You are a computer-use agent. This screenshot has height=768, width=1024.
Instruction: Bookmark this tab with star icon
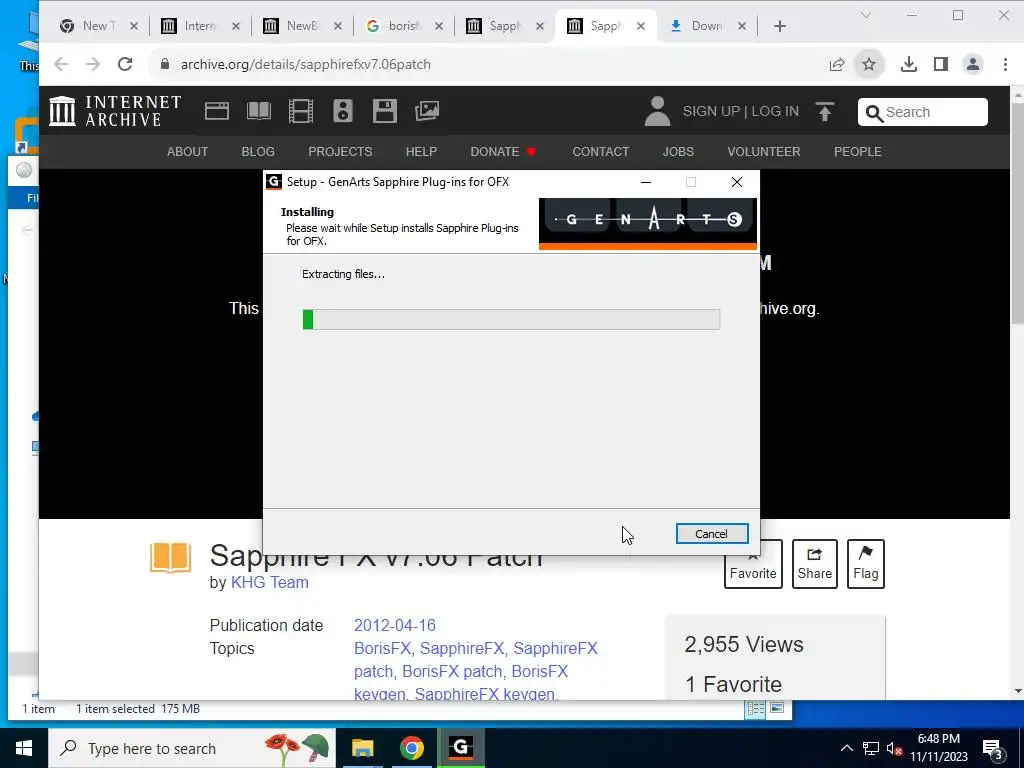coord(869,64)
